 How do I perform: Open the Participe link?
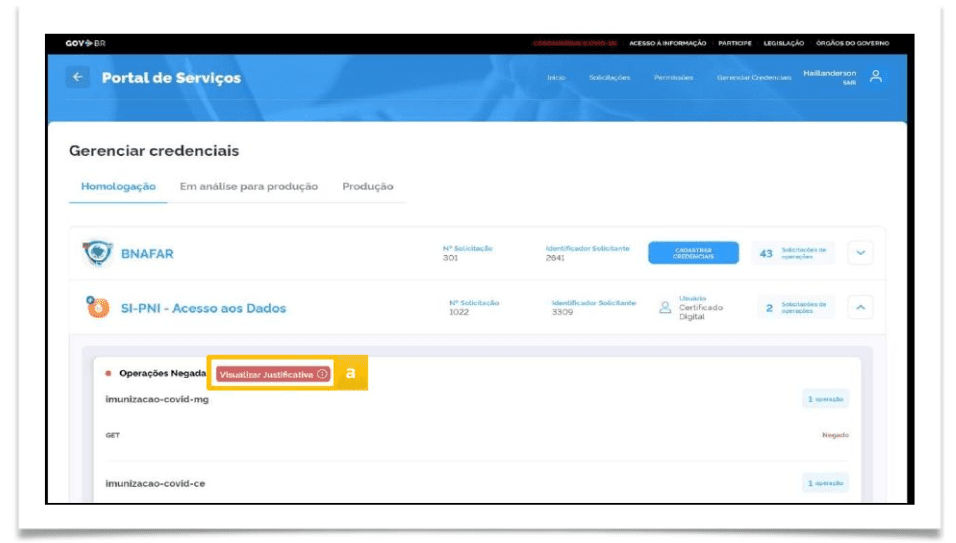[x=735, y=43]
